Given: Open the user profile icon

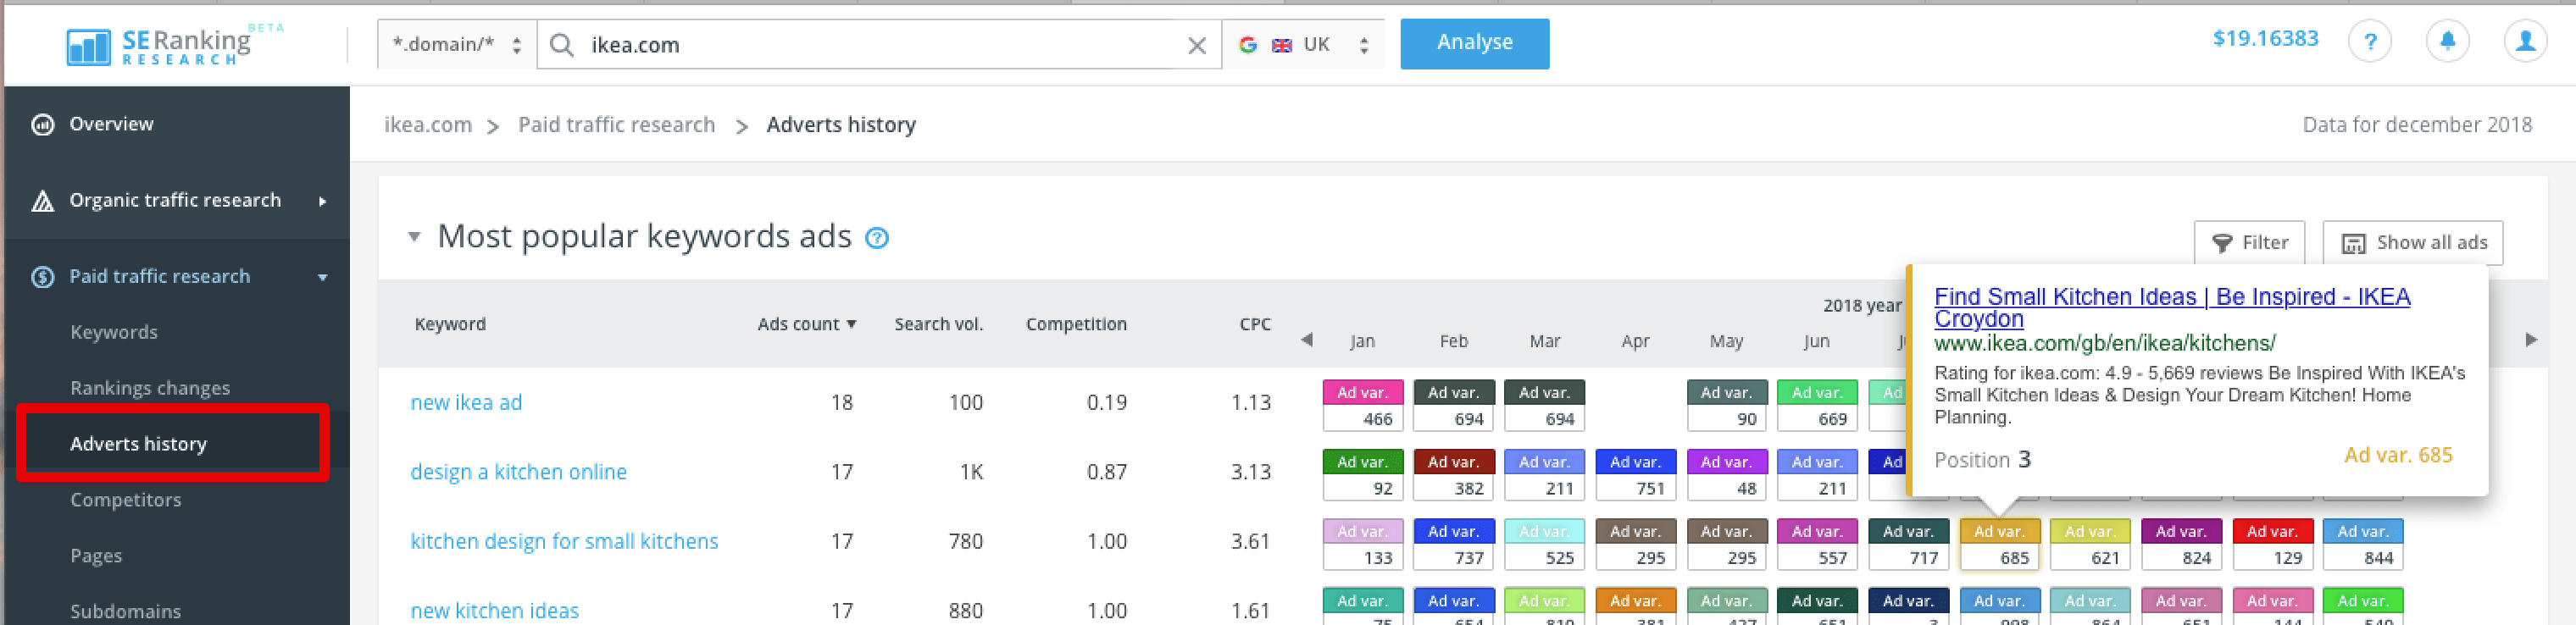Looking at the screenshot, I should (x=2524, y=42).
